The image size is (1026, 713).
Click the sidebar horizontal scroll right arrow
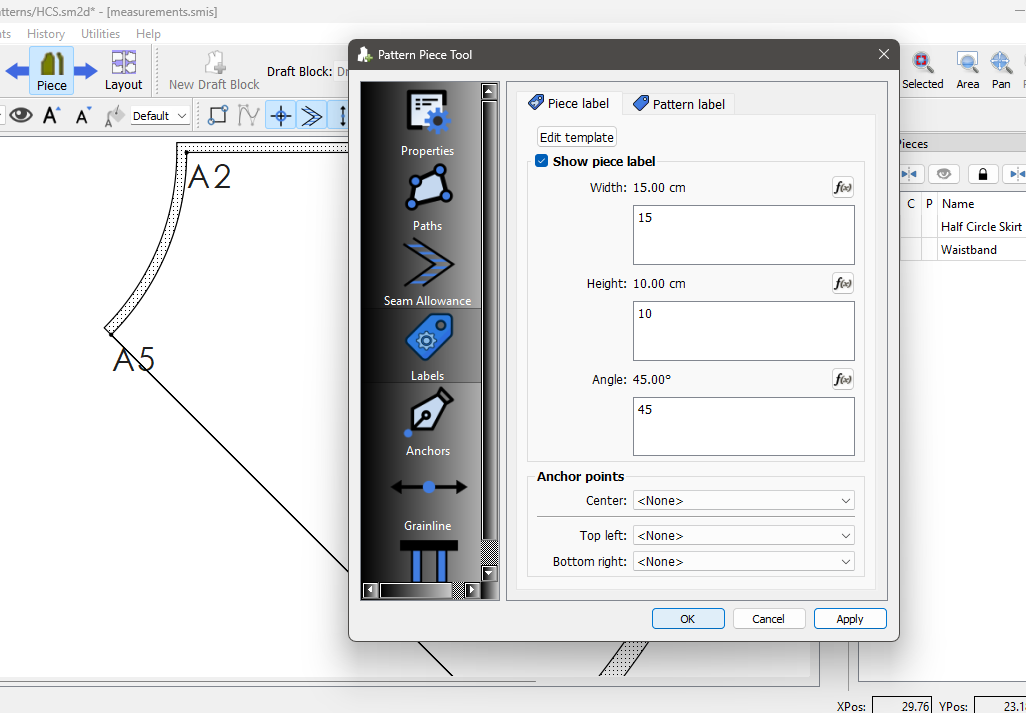[x=472, y=591]
